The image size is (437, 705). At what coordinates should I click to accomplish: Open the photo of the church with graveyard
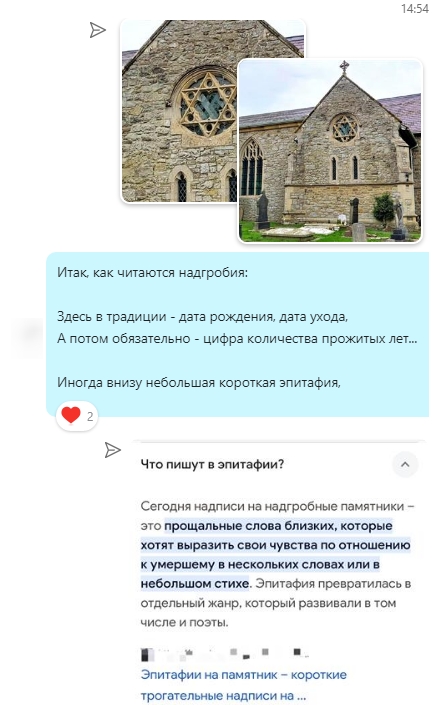tap(330, 151)
